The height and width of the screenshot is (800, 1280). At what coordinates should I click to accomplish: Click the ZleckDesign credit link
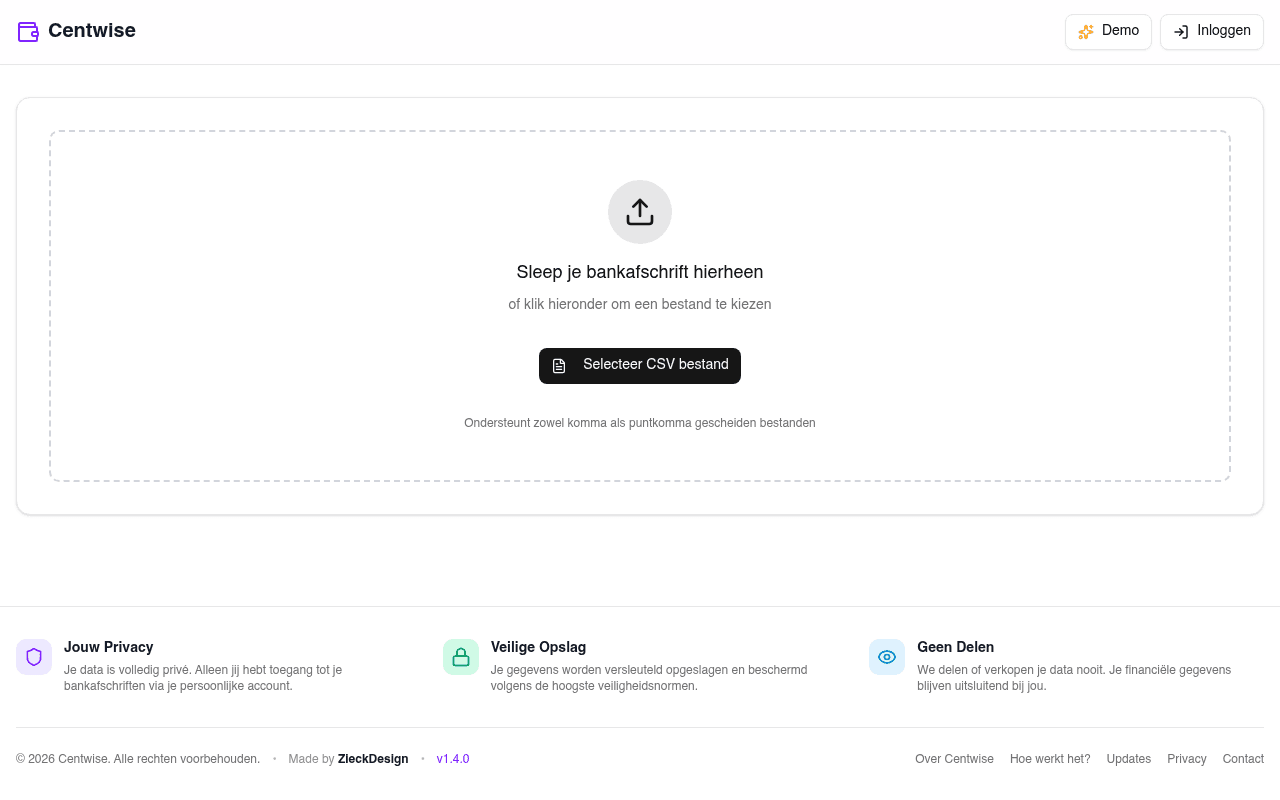click(x=372, y=759)
